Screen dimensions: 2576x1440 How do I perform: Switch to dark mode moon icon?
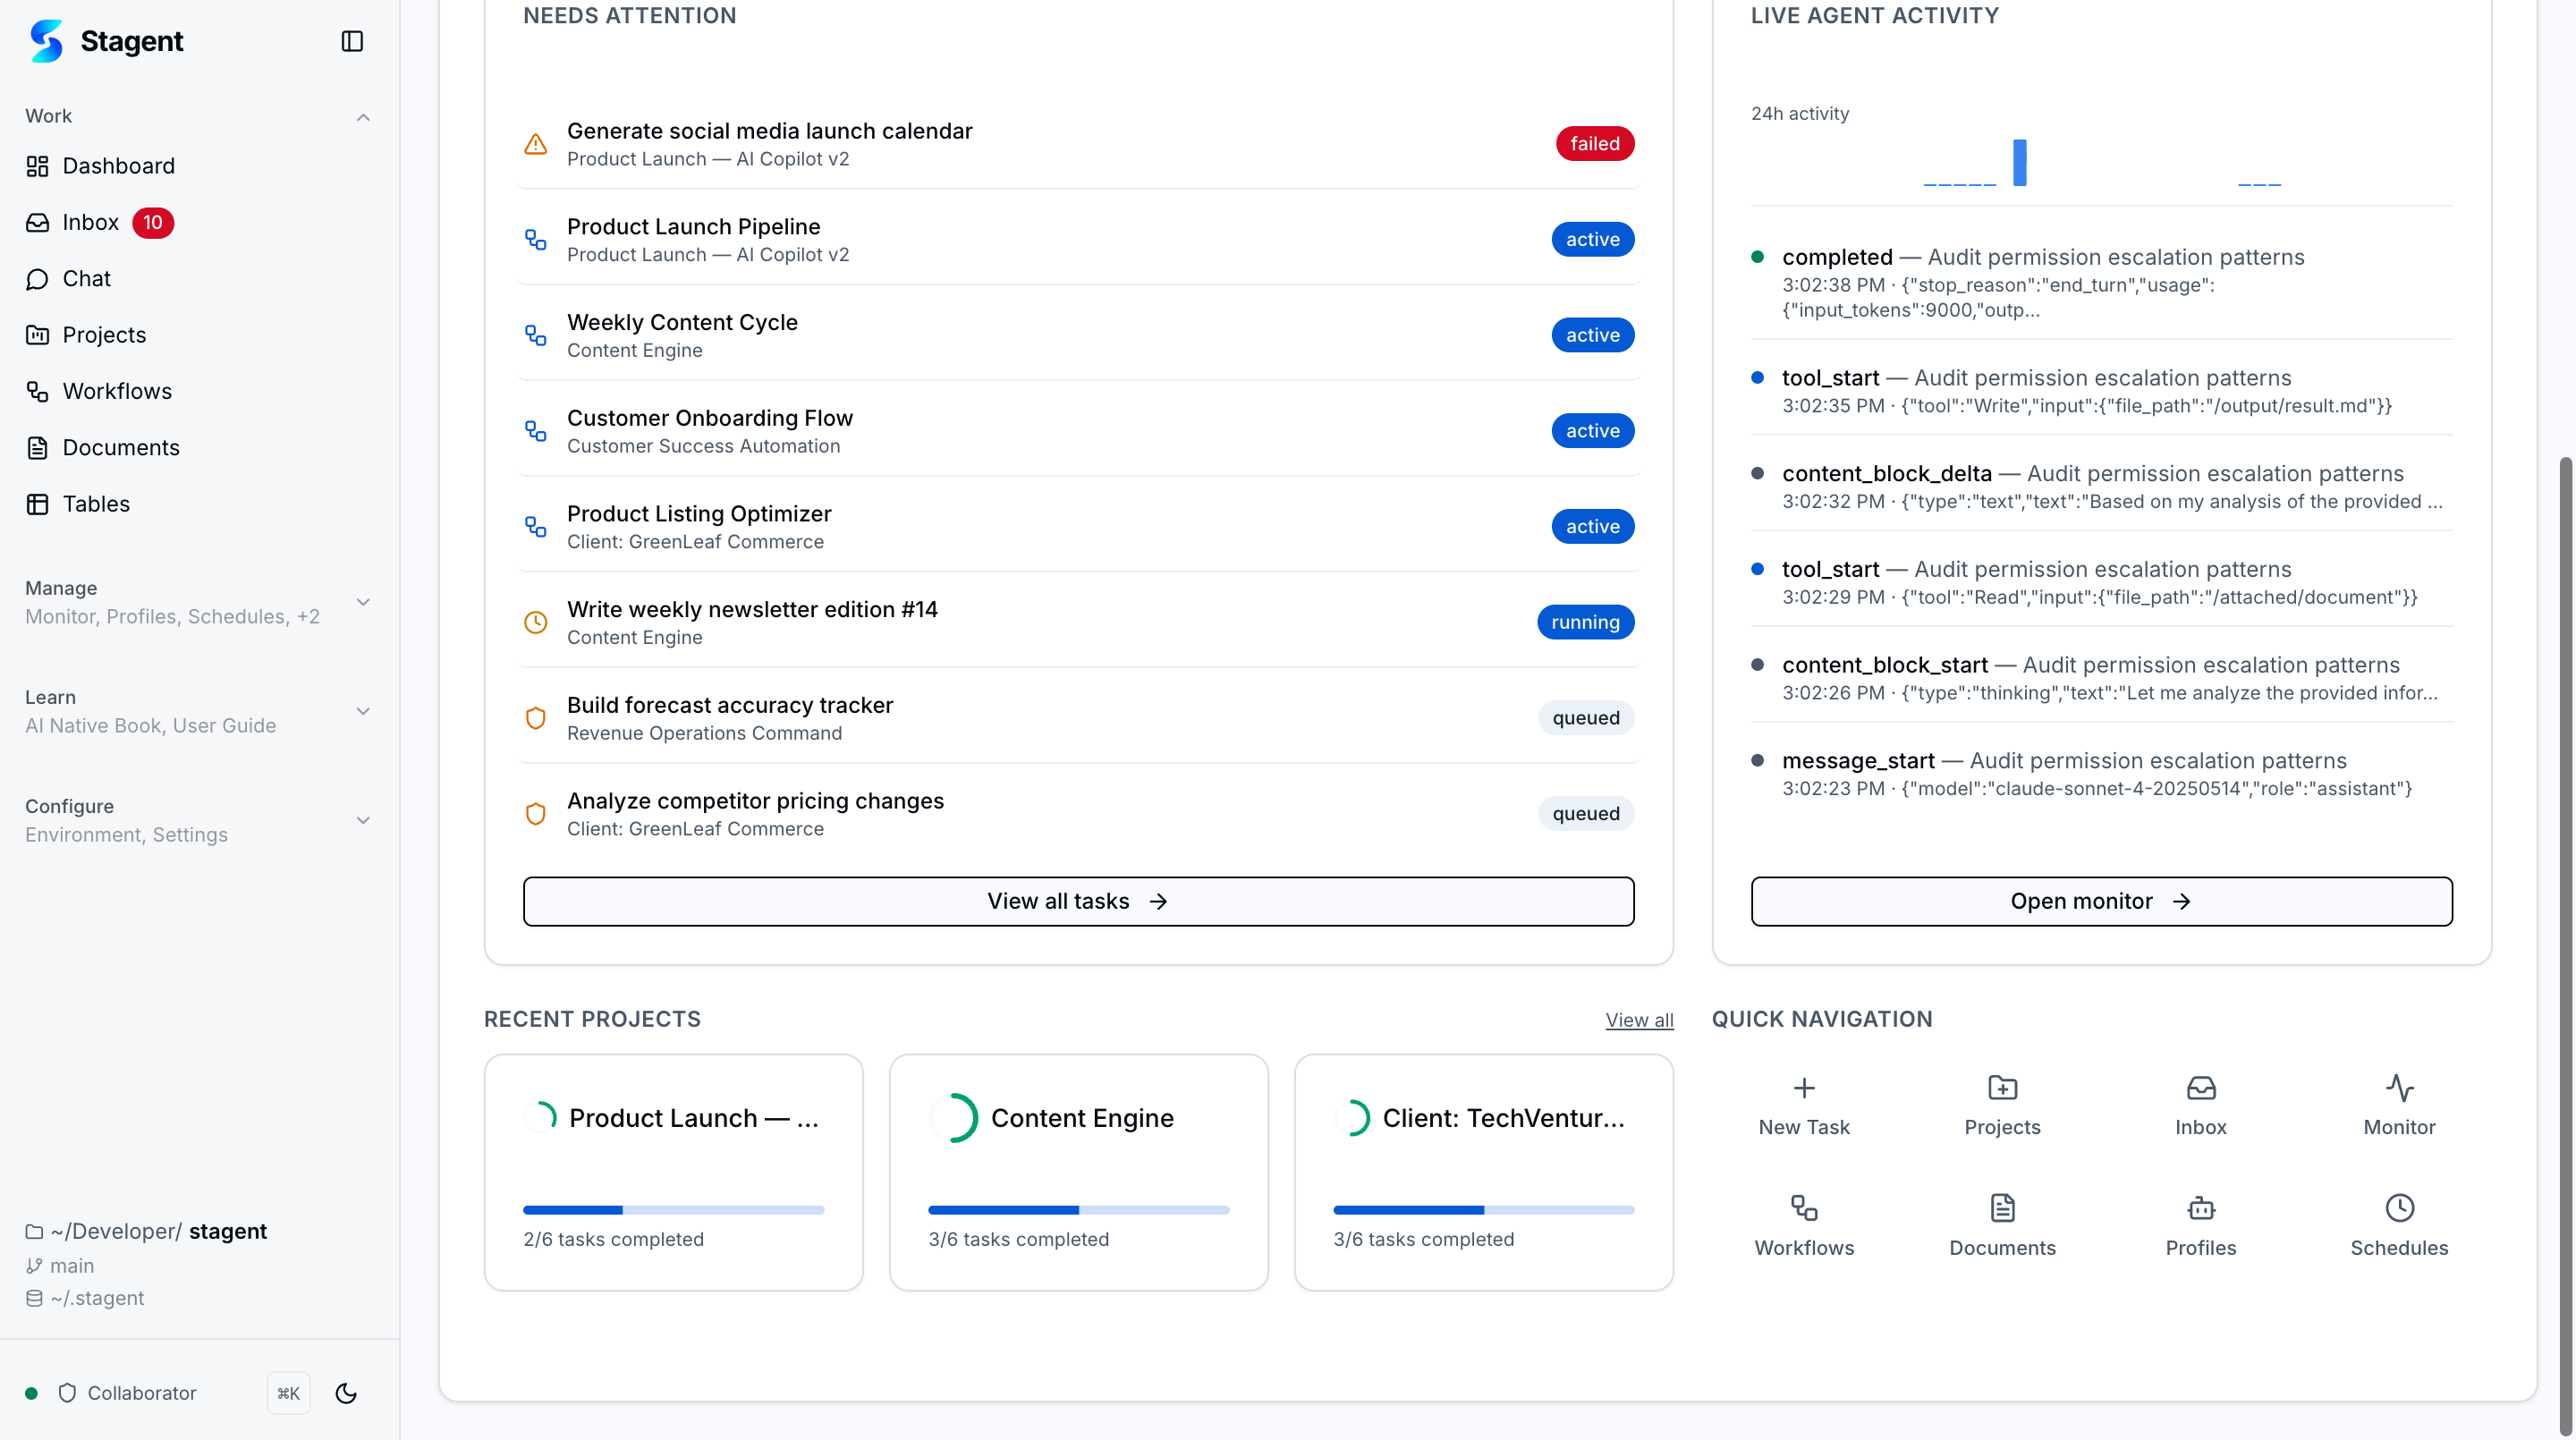(x=346, y=1393)
